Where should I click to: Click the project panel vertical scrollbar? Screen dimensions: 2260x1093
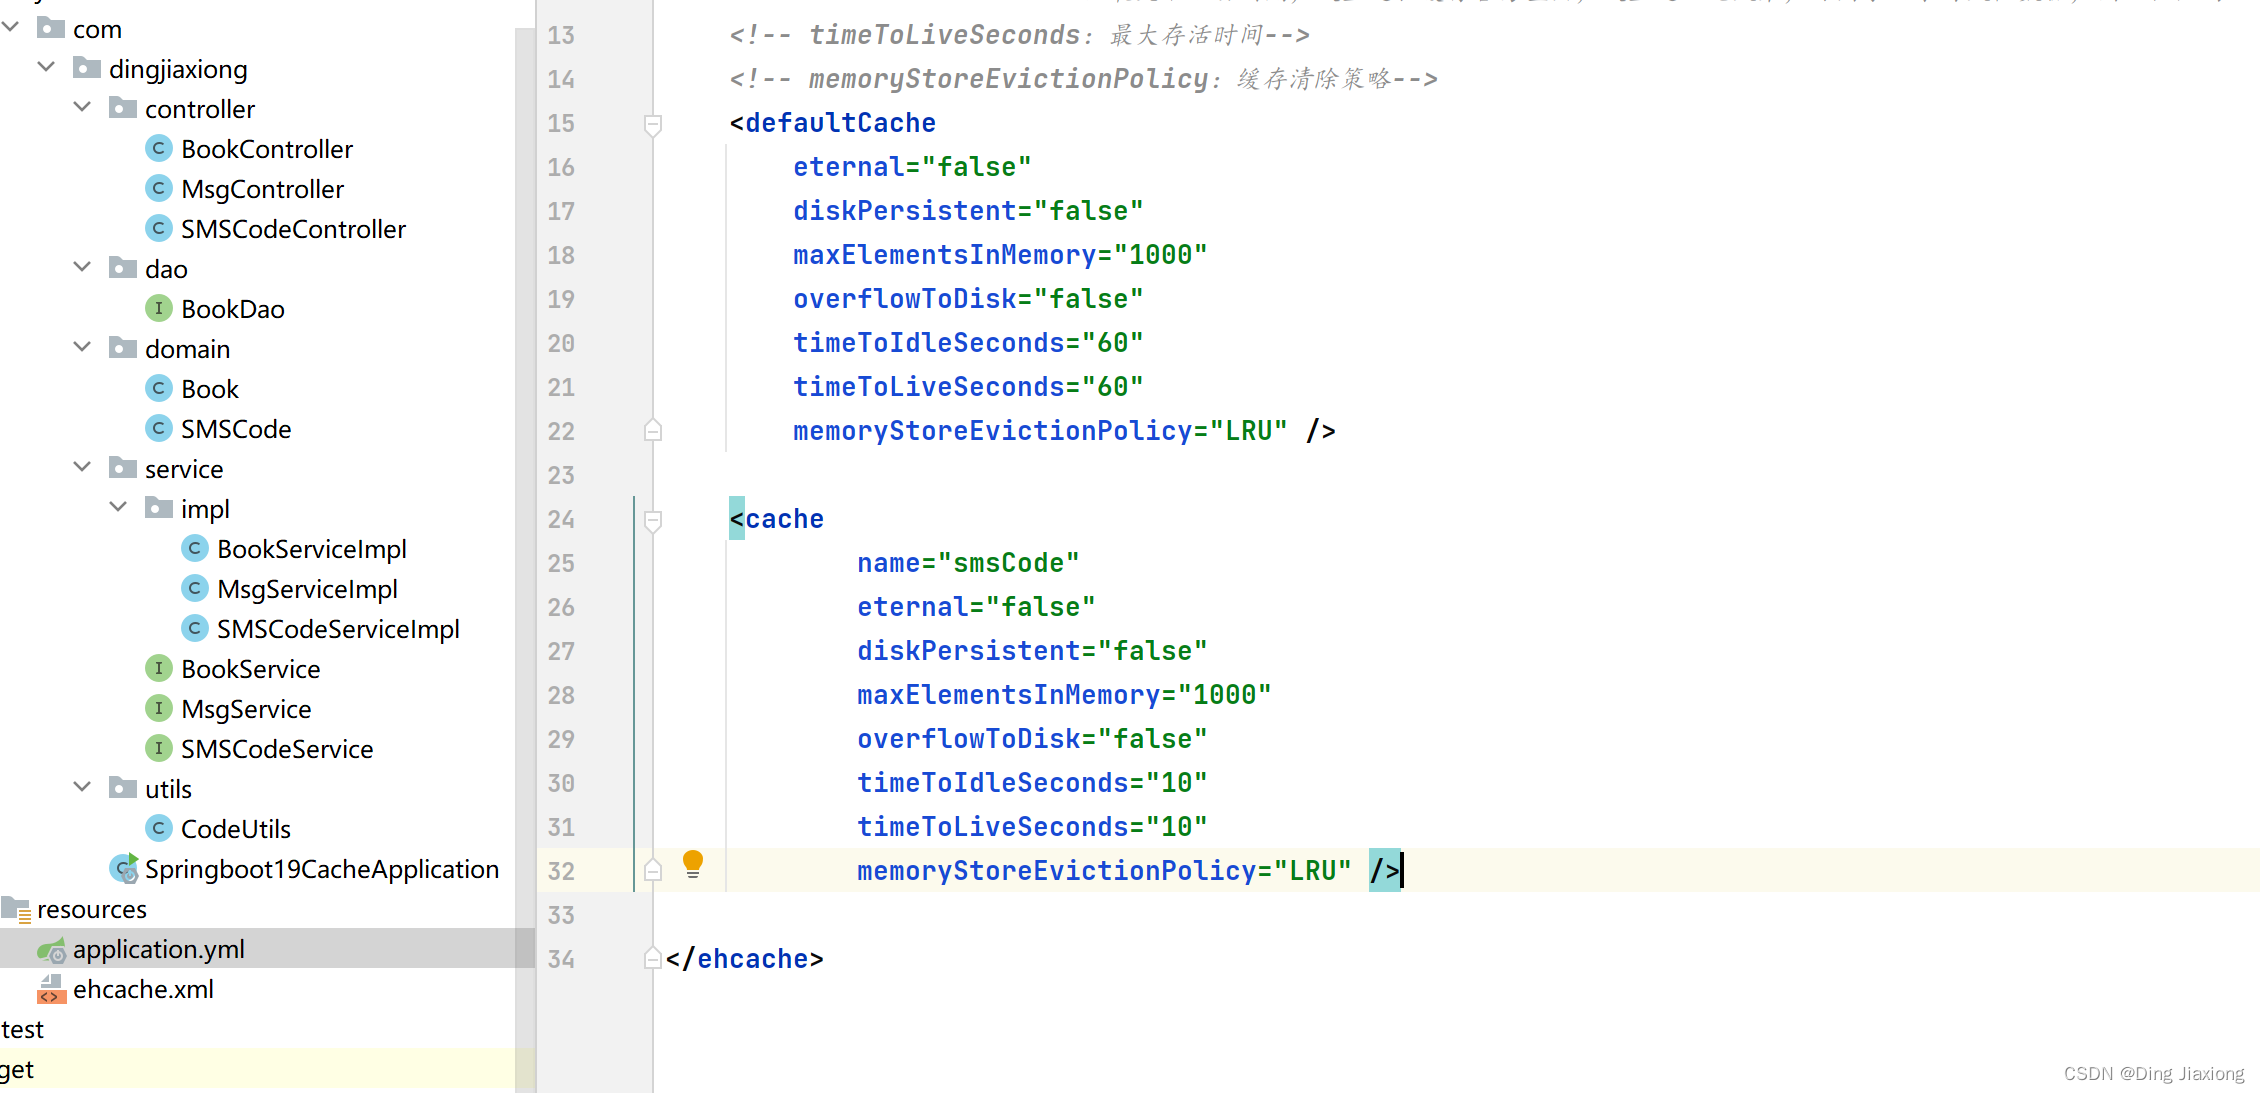525,560
